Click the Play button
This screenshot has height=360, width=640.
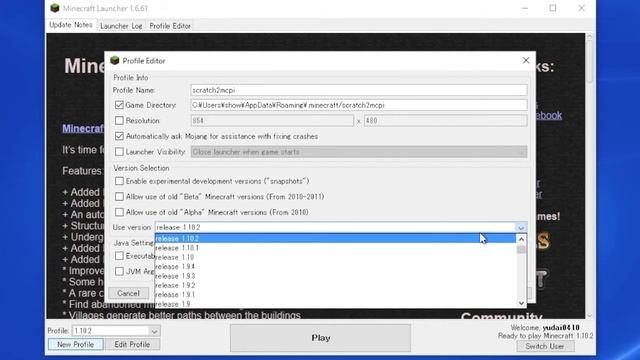[x=320, y=338]
